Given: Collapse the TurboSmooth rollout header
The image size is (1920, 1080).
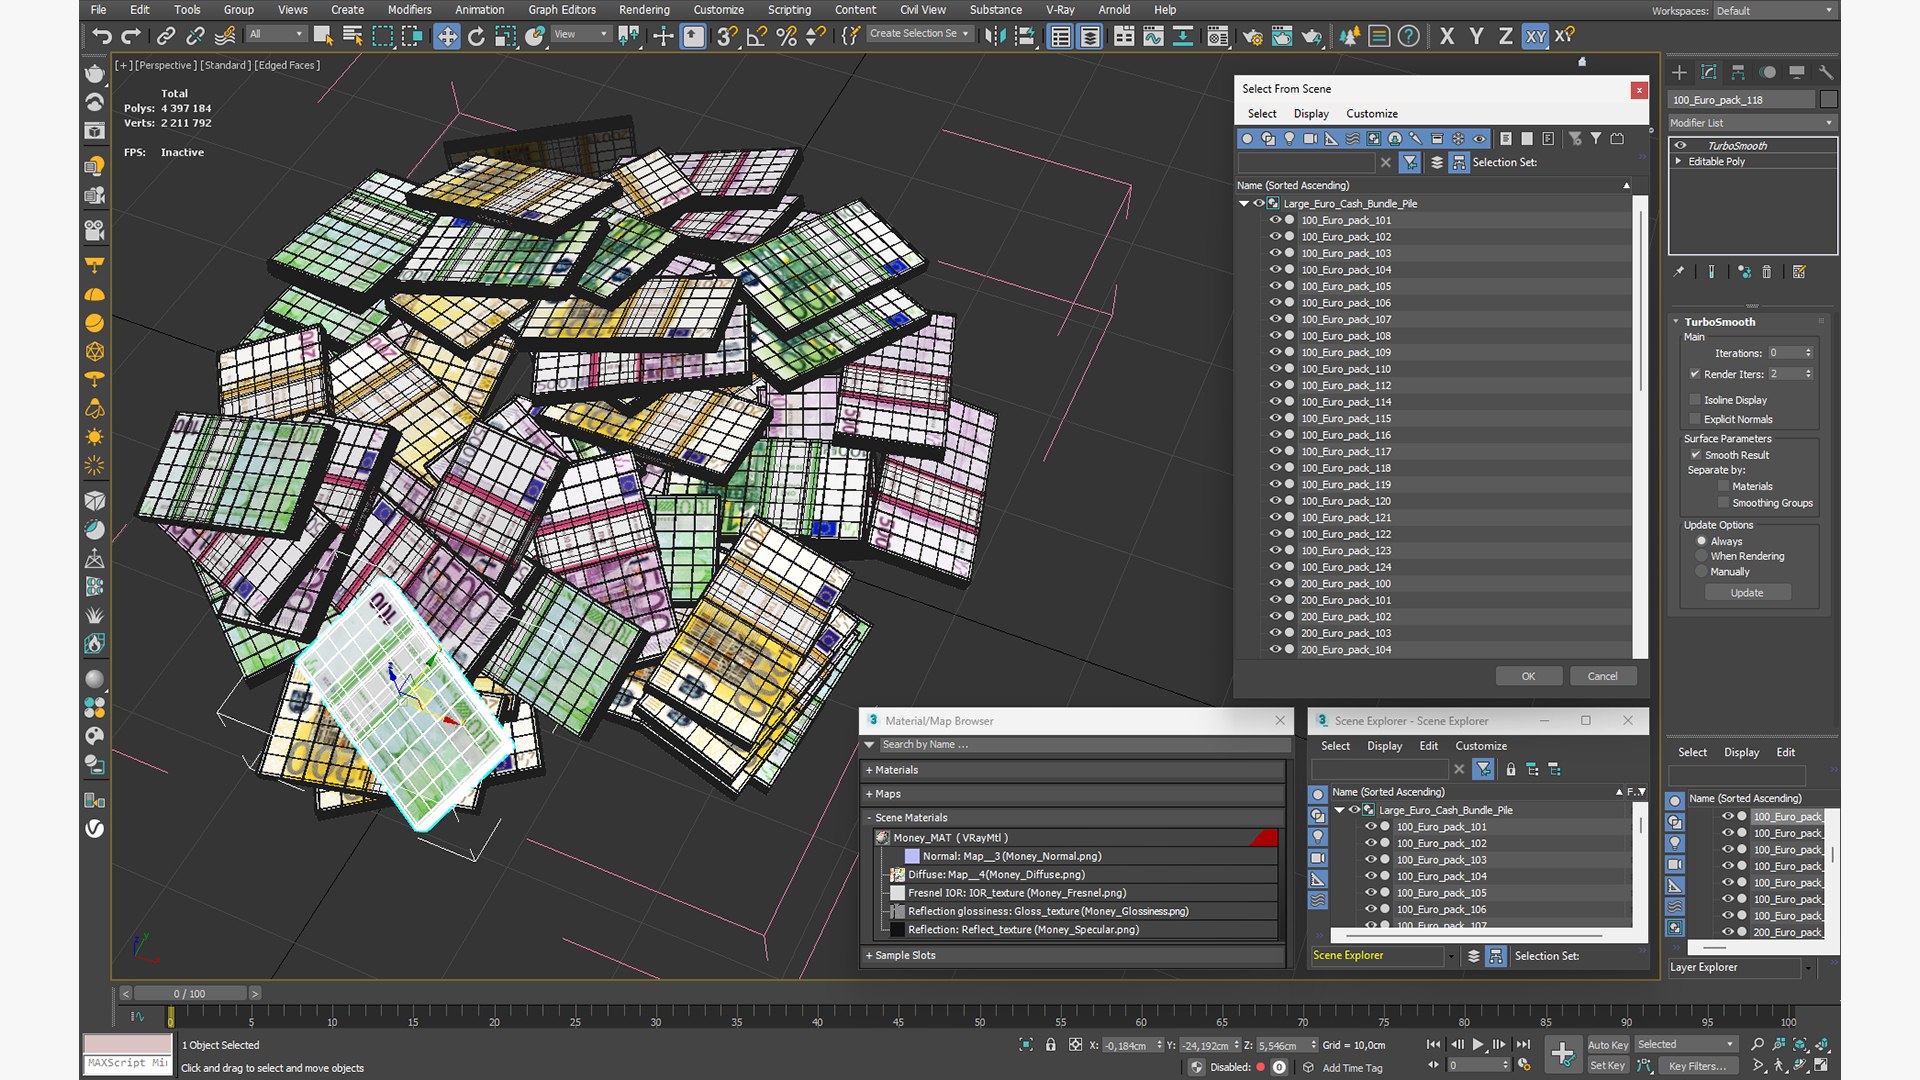Looking at the screenshot, I should 1719,322.
